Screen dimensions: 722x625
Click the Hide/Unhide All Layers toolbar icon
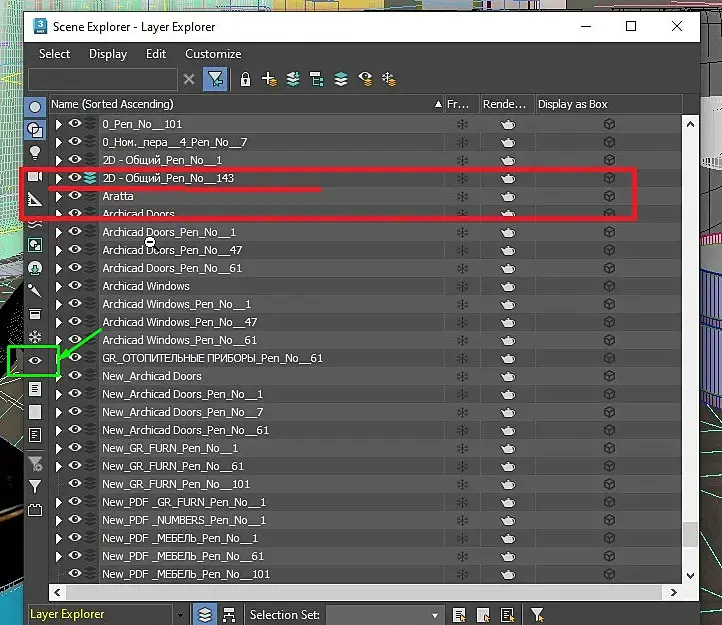[x=365, y=80]
